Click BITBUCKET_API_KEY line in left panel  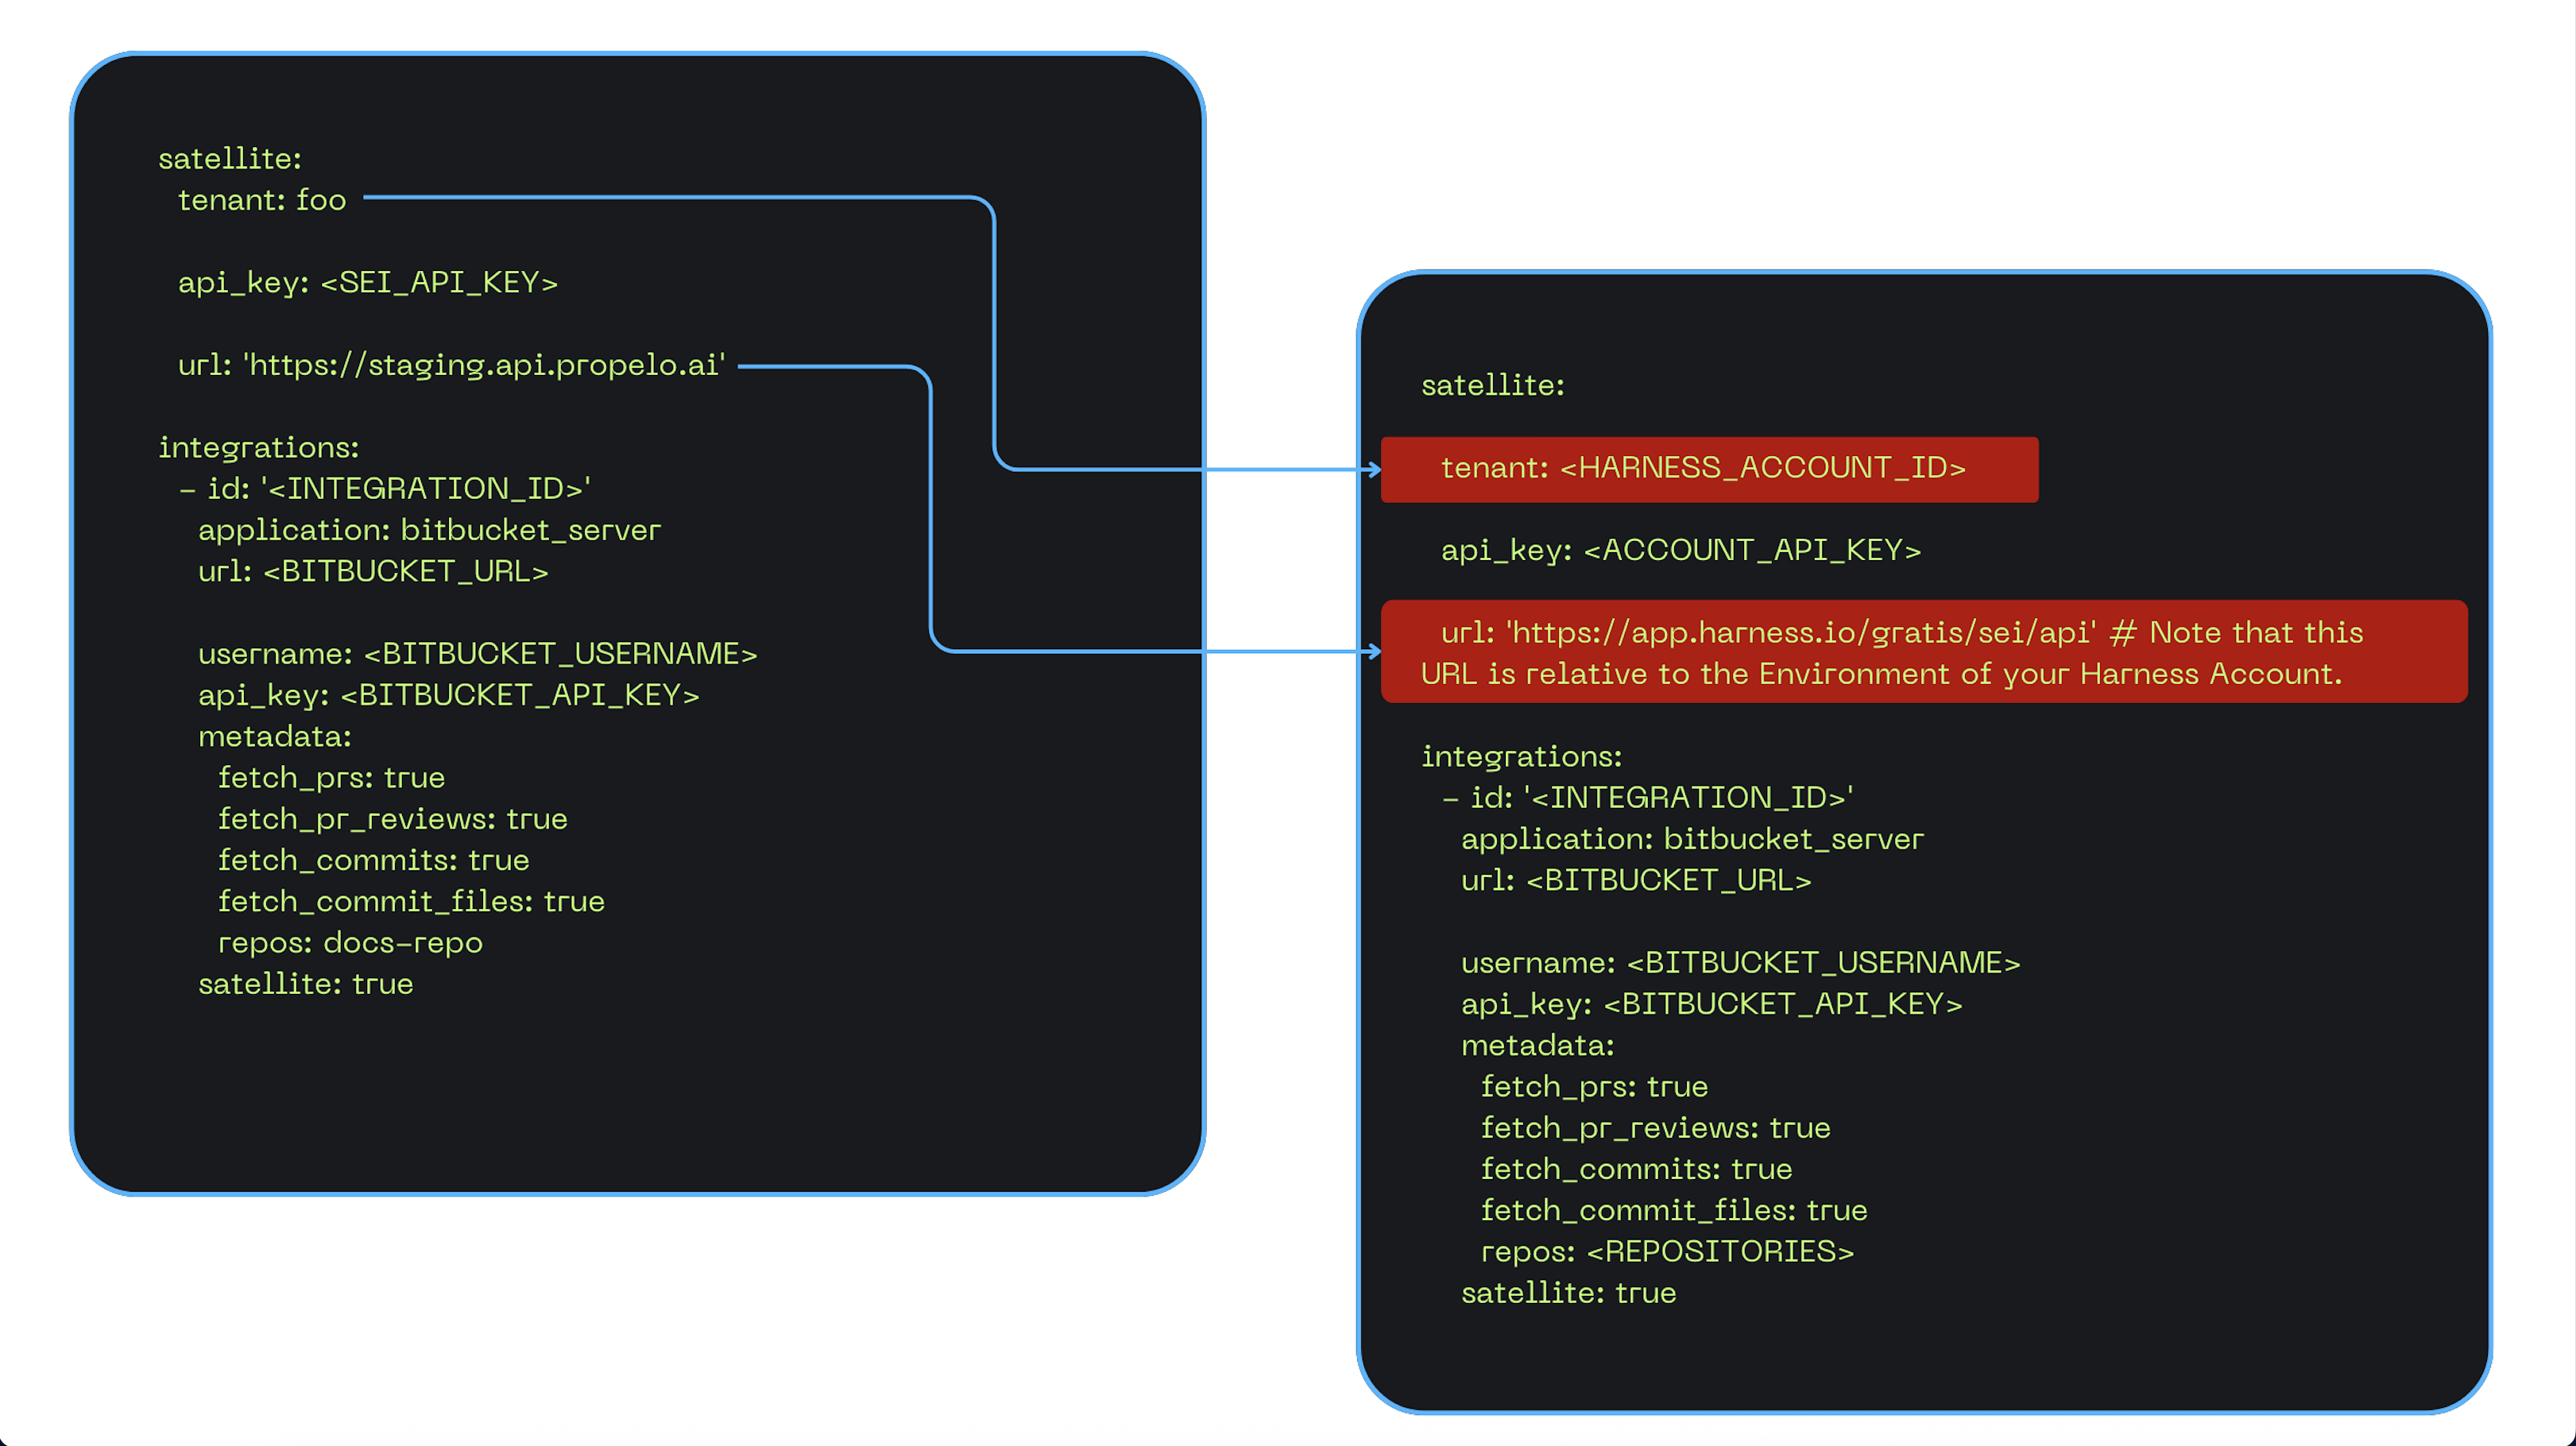(448, 695)
